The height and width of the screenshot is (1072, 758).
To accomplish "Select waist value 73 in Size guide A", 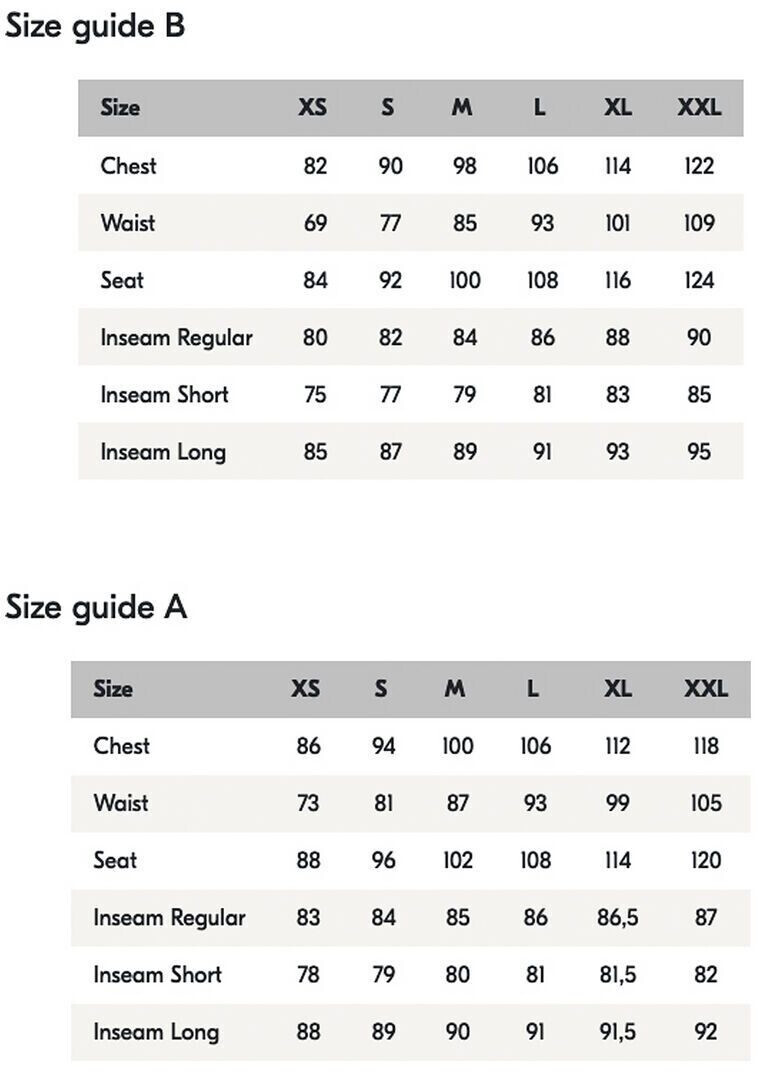I will tap(308, 803).
